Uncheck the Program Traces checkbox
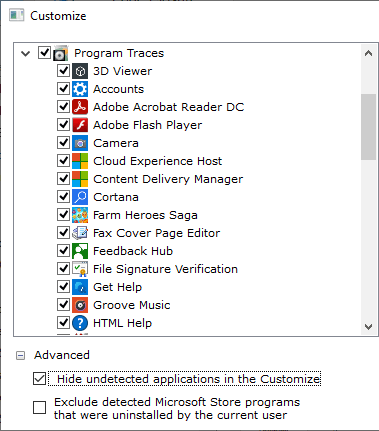379x431 pixels. click(x=44, y=52)
